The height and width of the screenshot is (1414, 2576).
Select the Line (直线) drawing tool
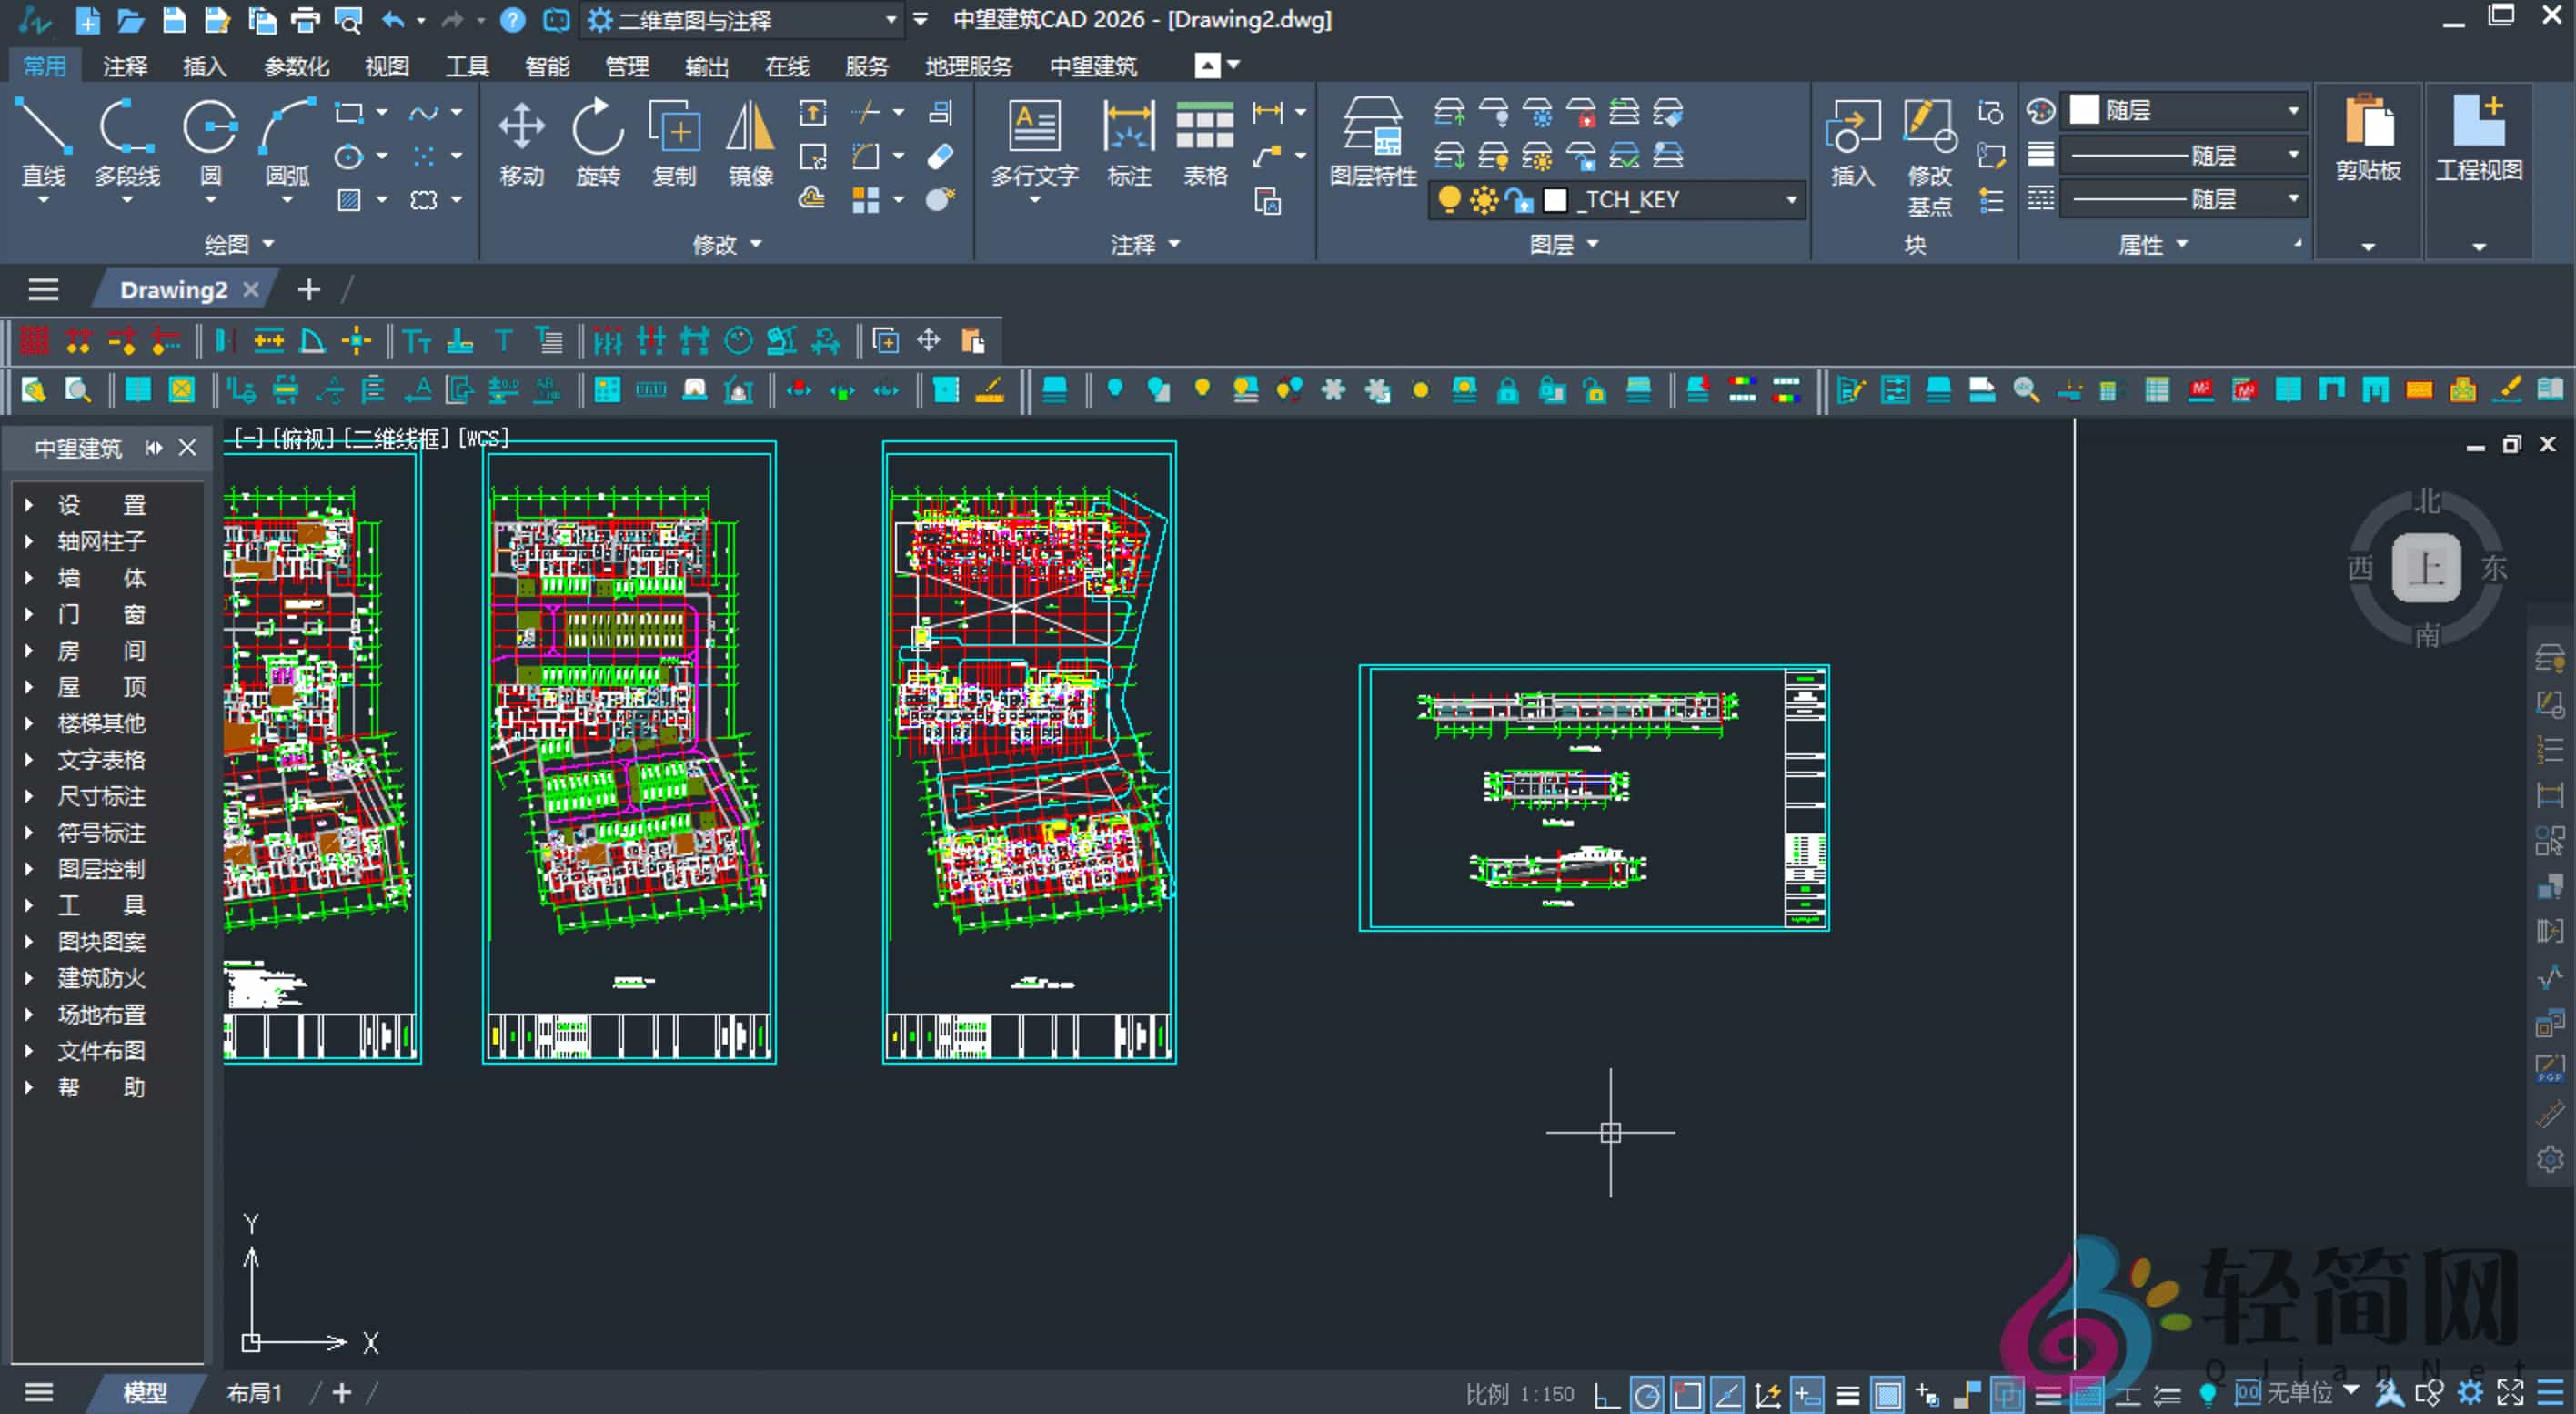(43, 130)
